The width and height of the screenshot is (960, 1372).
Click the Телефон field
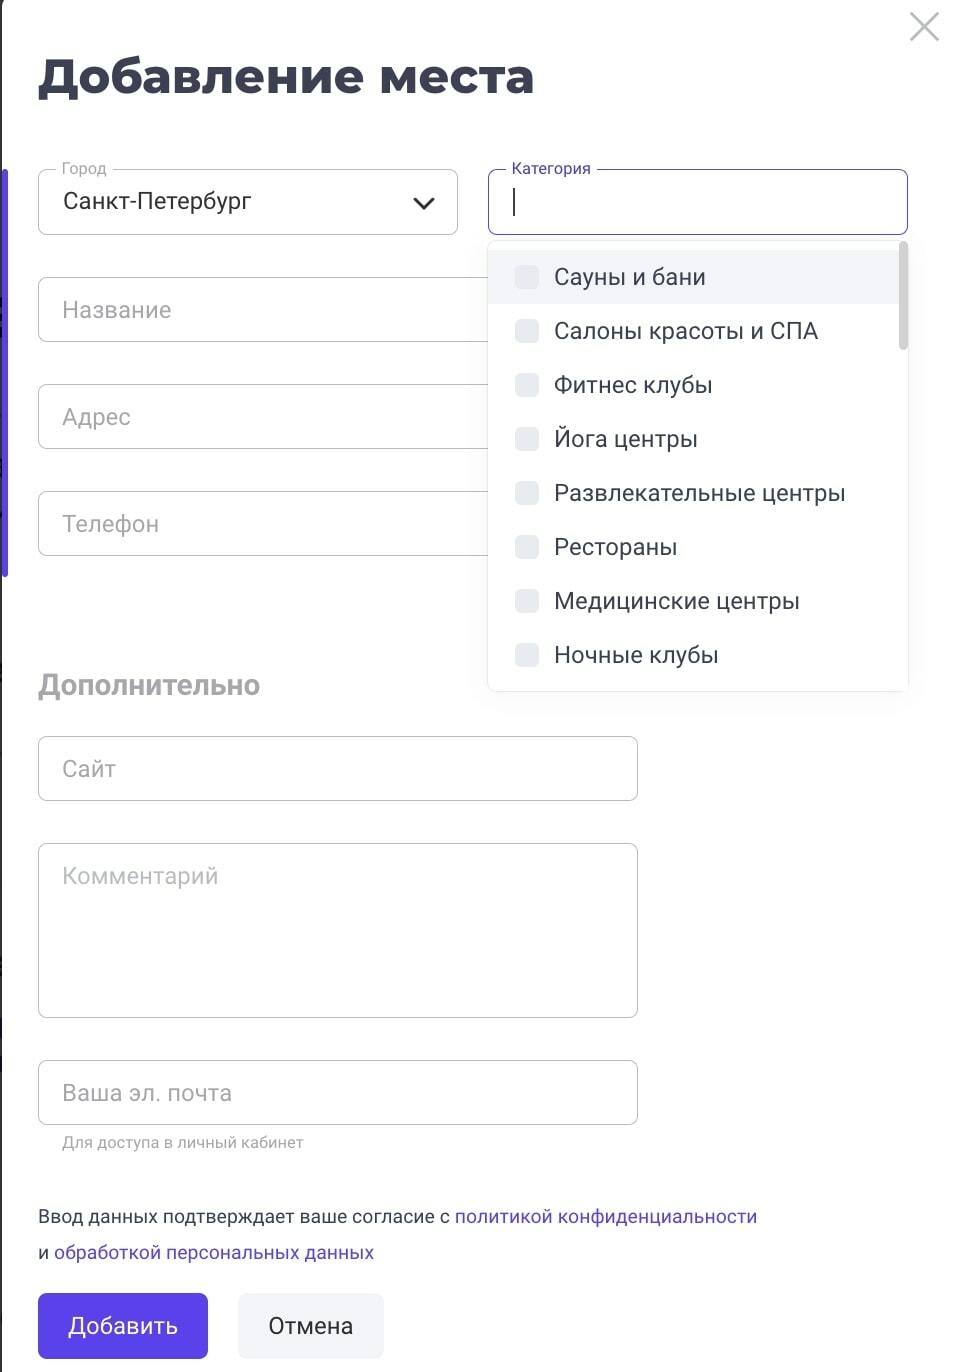coord(263,524)
